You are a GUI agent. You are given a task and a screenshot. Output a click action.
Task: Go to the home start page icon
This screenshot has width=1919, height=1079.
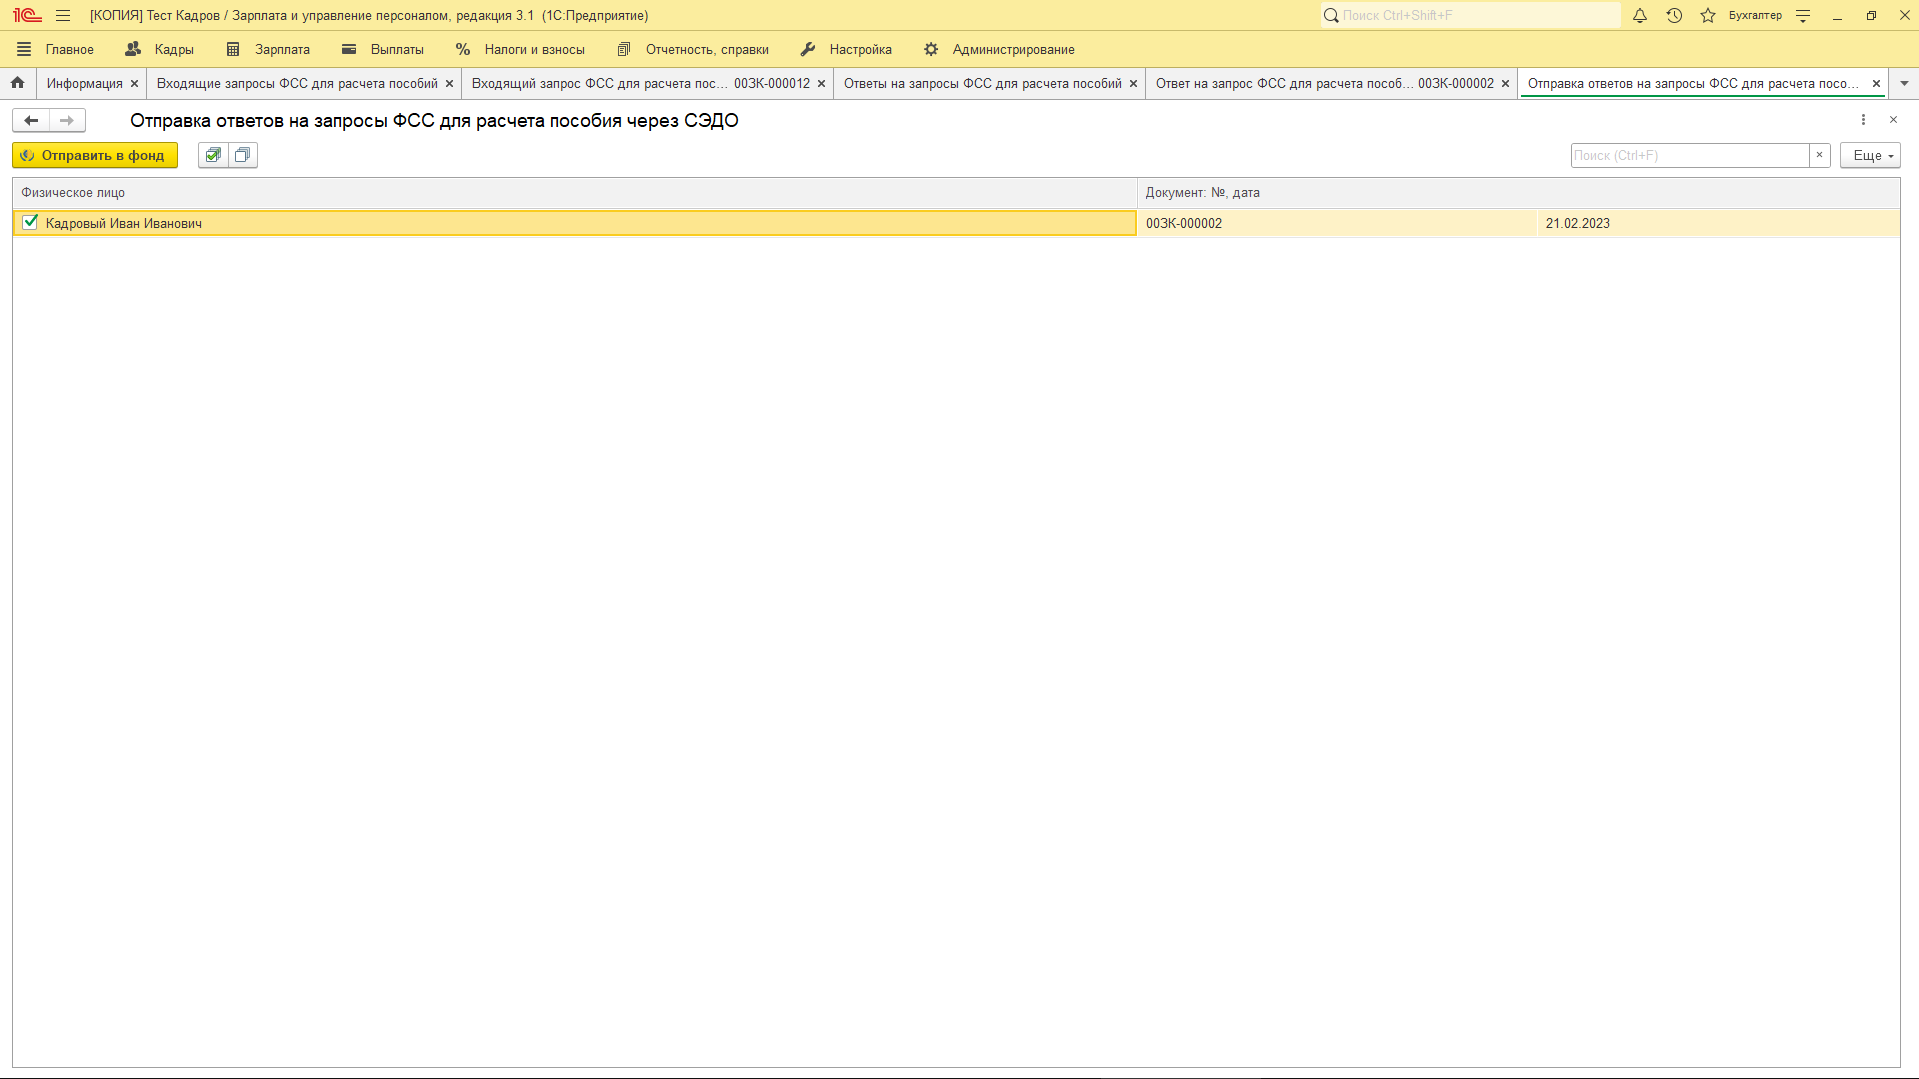(x=18, y=83)
